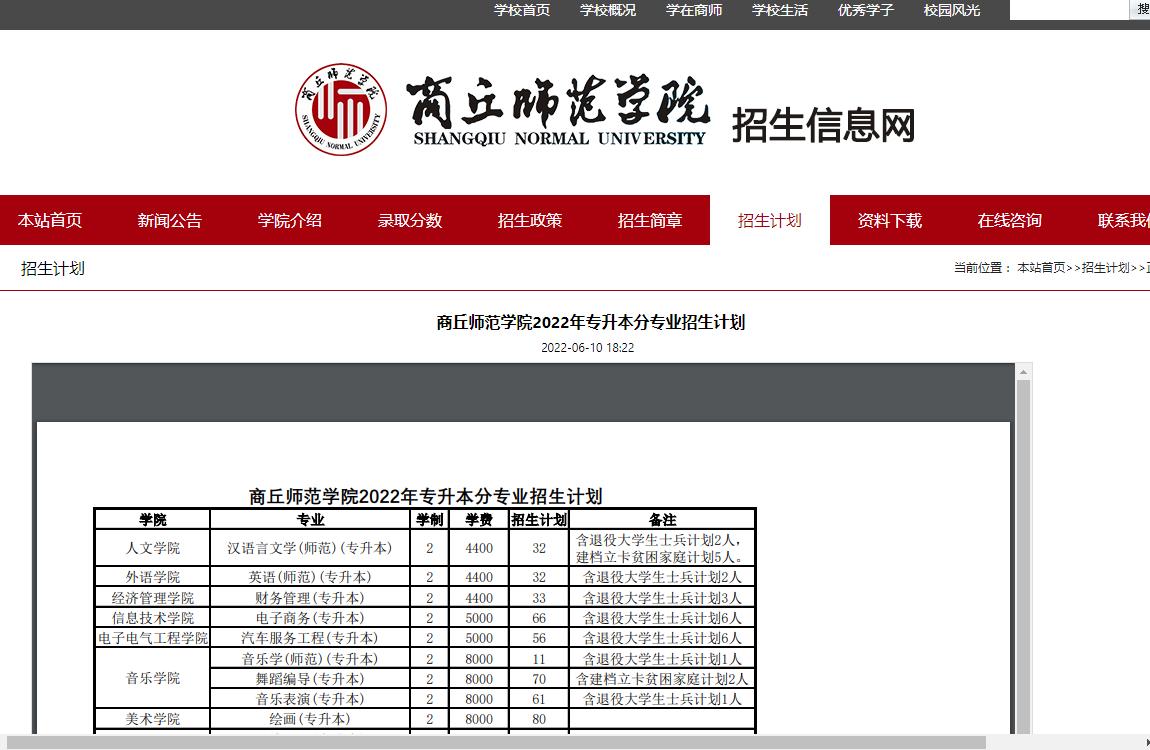Click breadcrumb link 本站首页

point(1041,268)
